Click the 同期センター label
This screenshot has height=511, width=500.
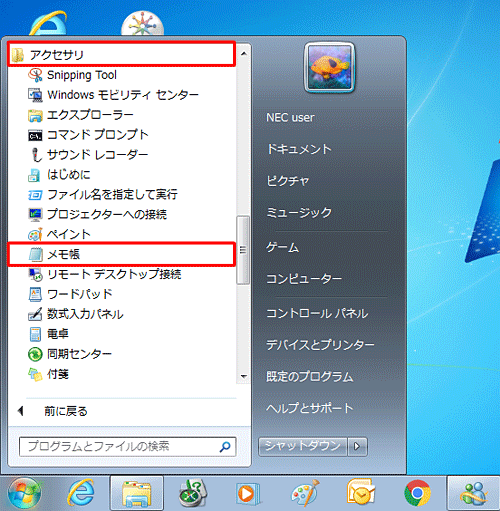point(79,354)
